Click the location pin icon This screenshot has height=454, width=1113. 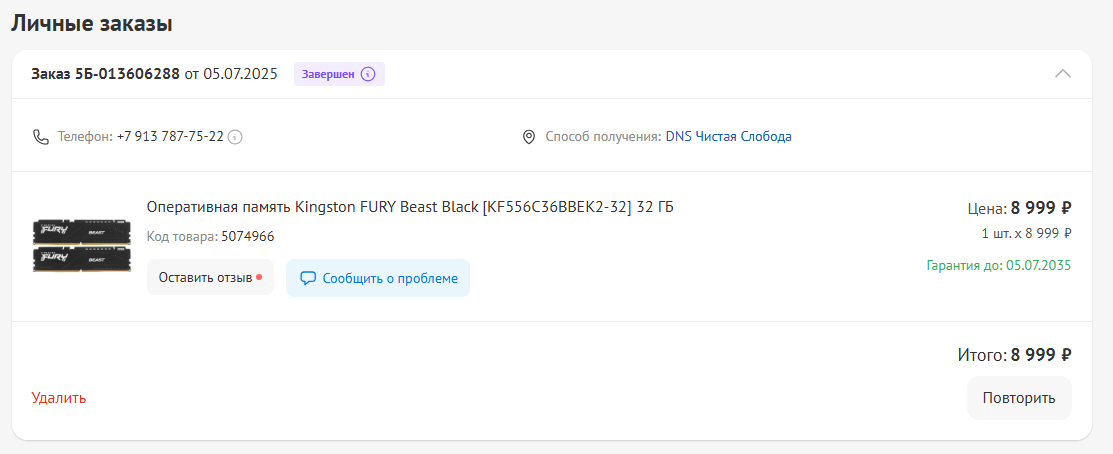click(529, 137)
